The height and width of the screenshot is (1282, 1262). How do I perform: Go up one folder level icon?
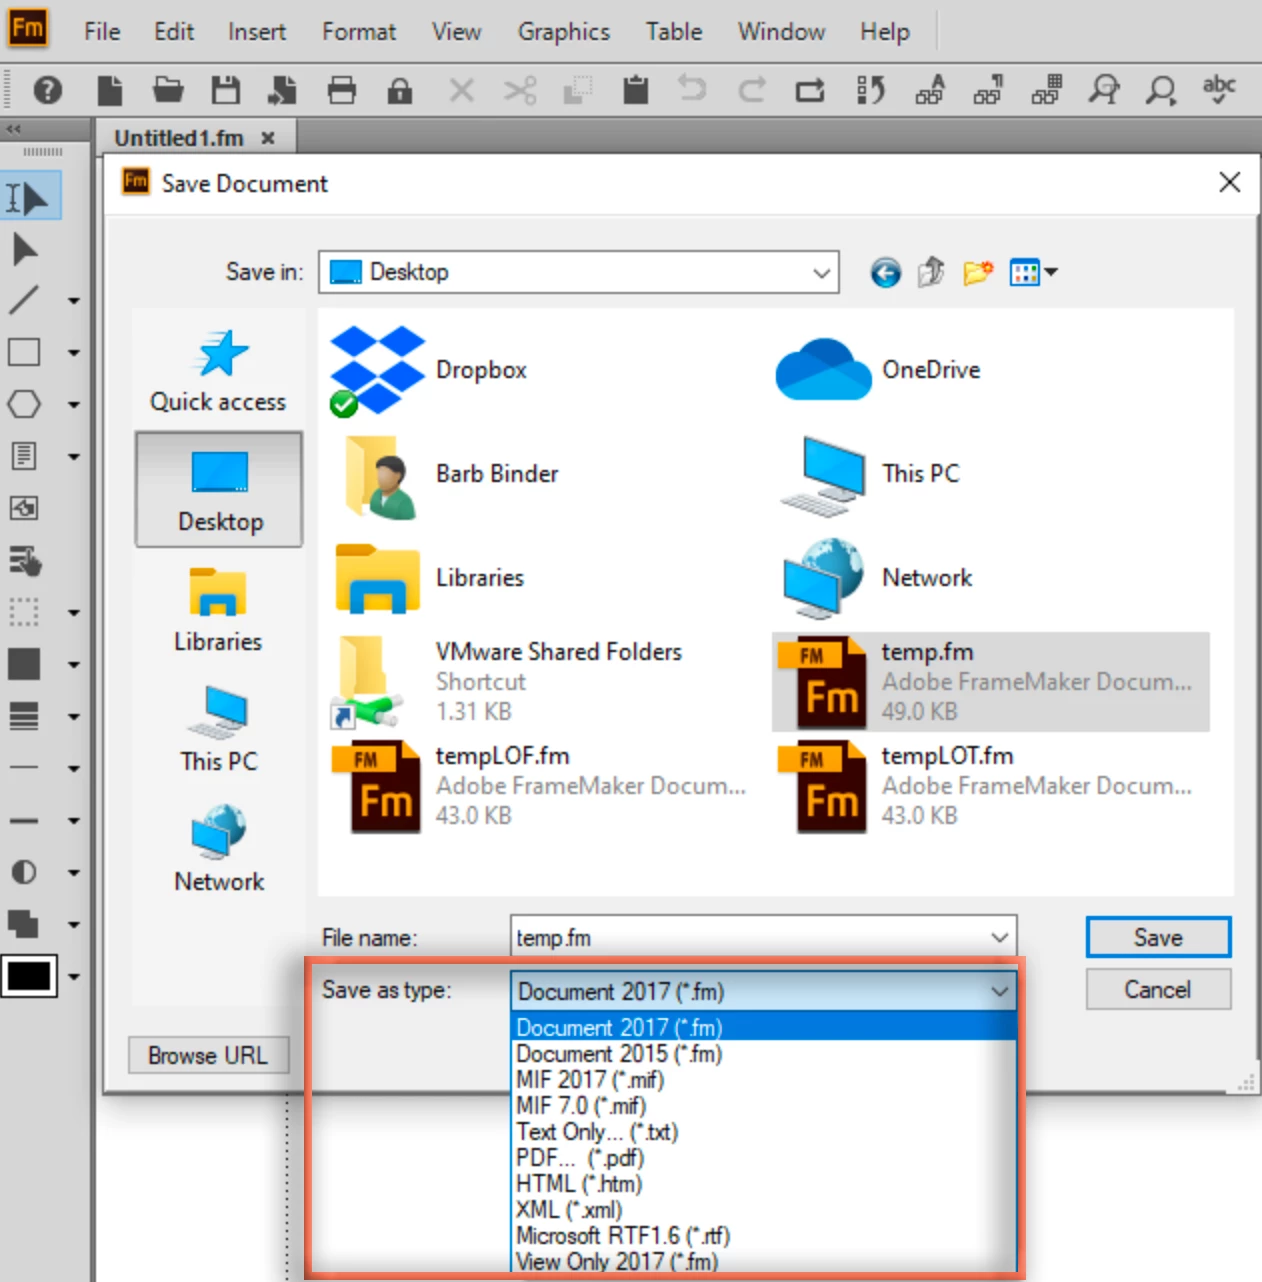pos(931,272)
